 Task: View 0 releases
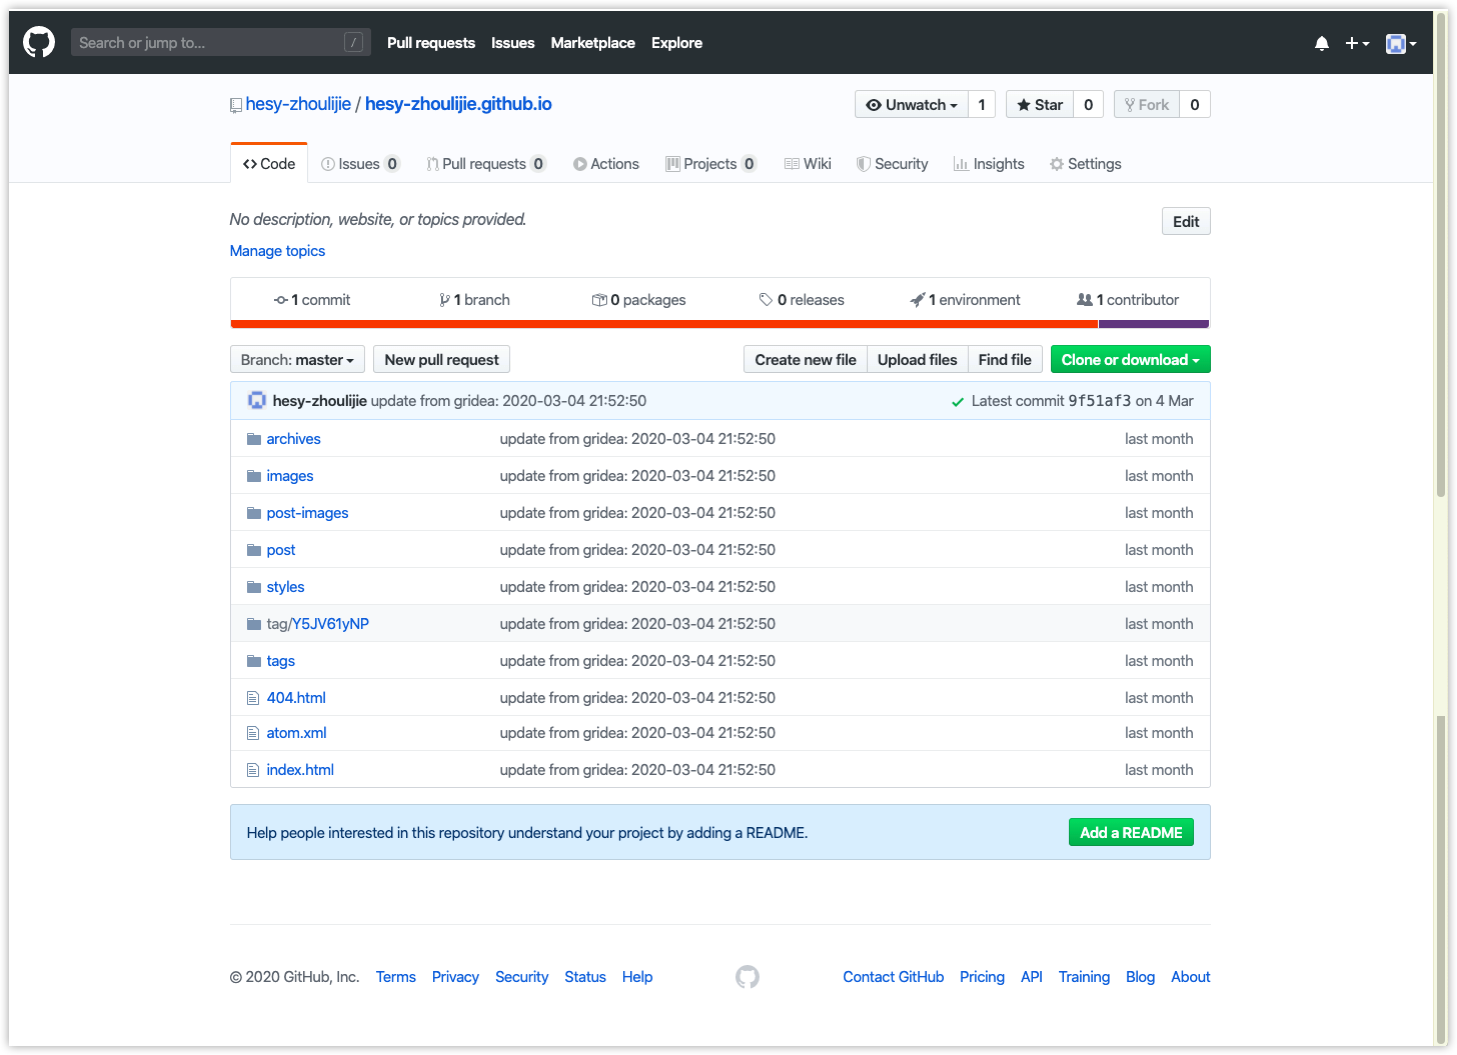(x=801, y=300)
